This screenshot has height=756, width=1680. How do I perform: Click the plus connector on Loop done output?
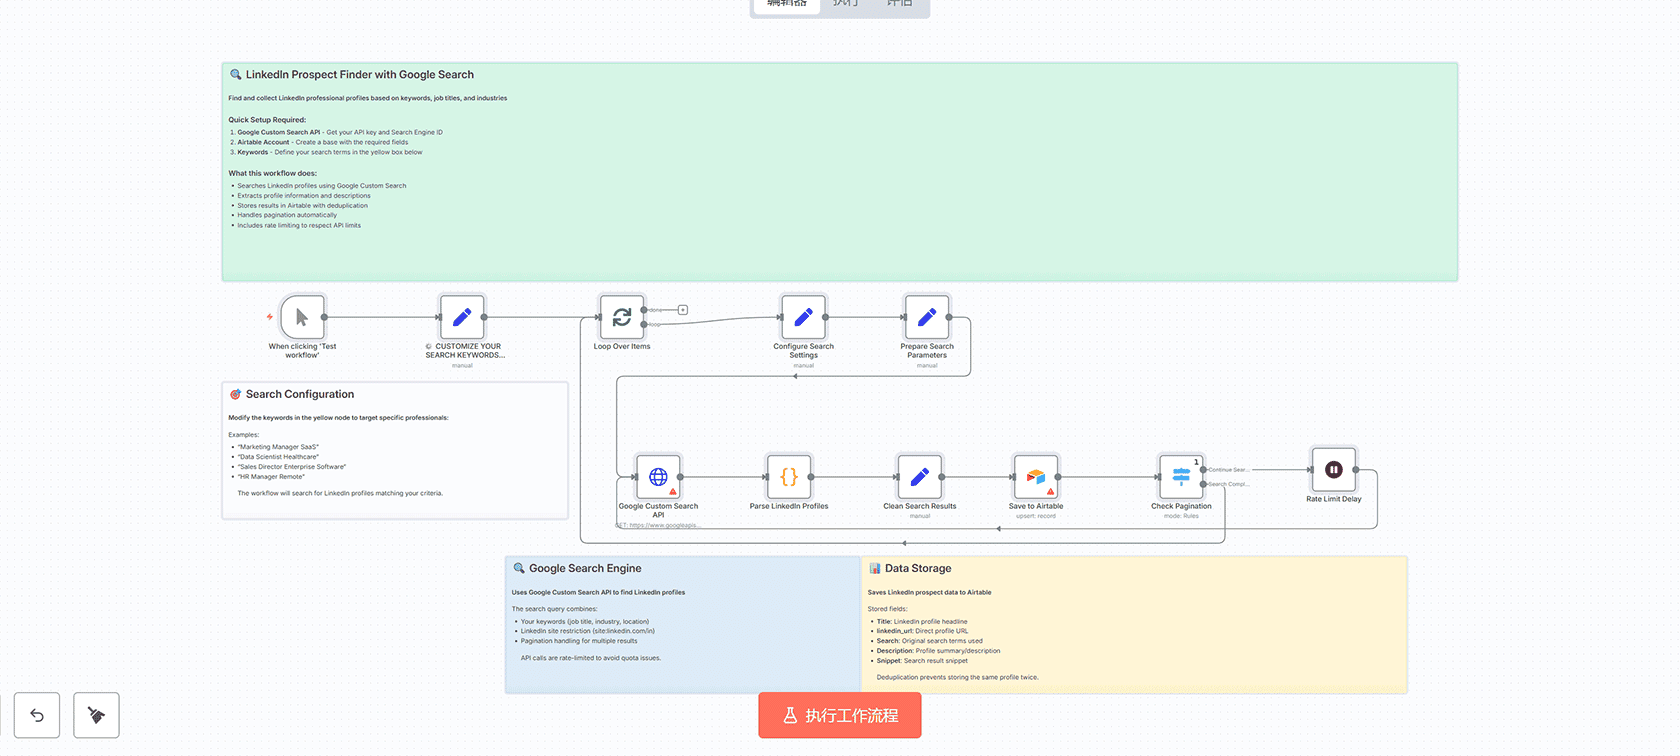click(683, 310)
